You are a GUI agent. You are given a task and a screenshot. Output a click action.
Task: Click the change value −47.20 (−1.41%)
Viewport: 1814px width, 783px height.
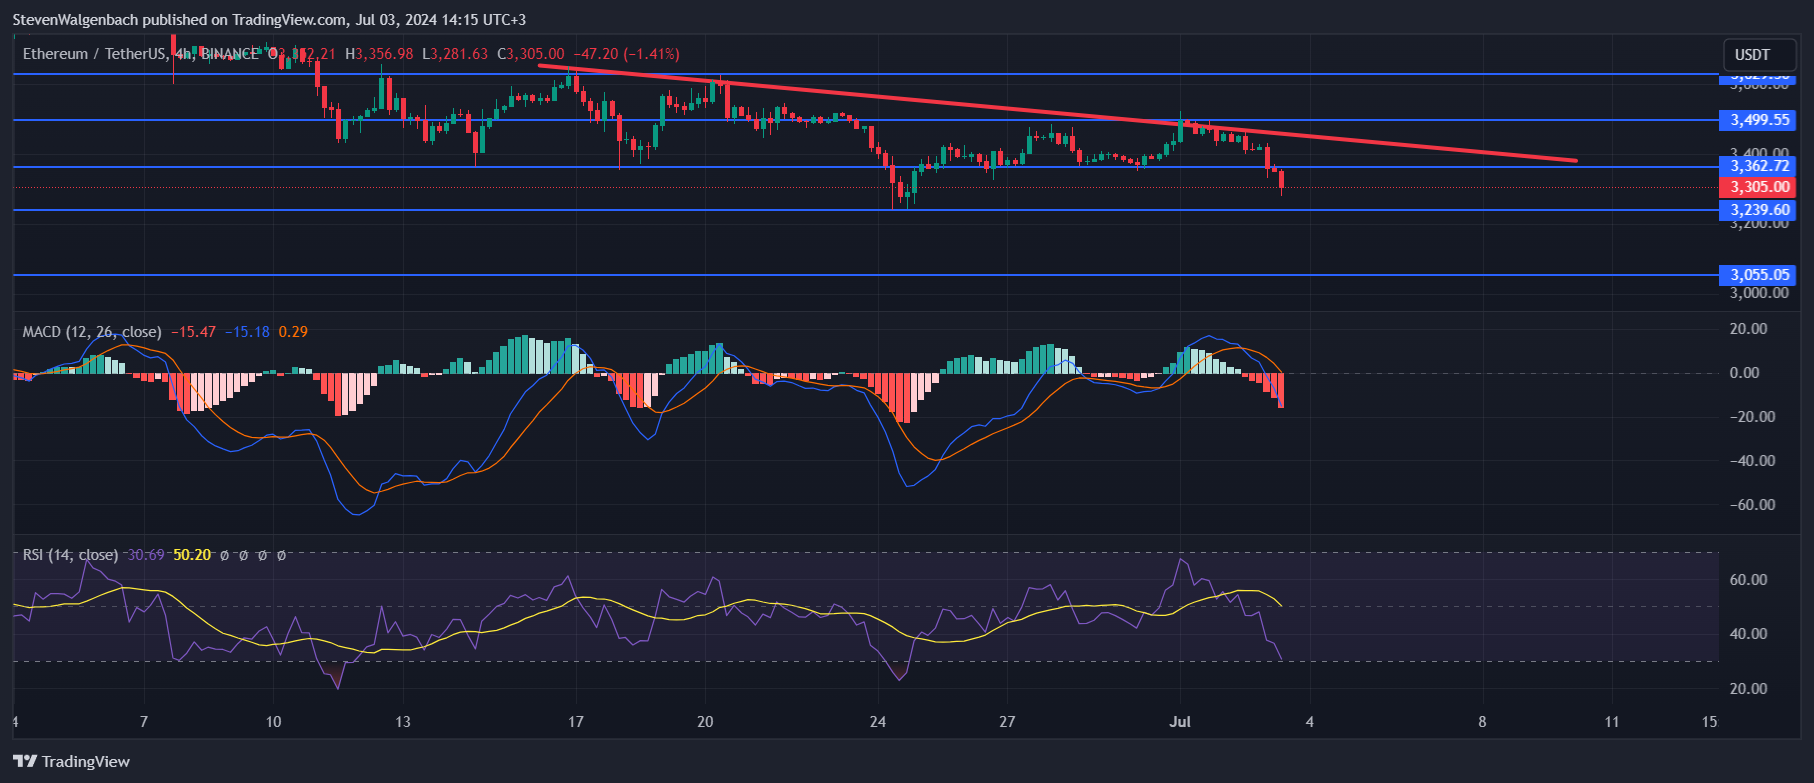point(626,54)
